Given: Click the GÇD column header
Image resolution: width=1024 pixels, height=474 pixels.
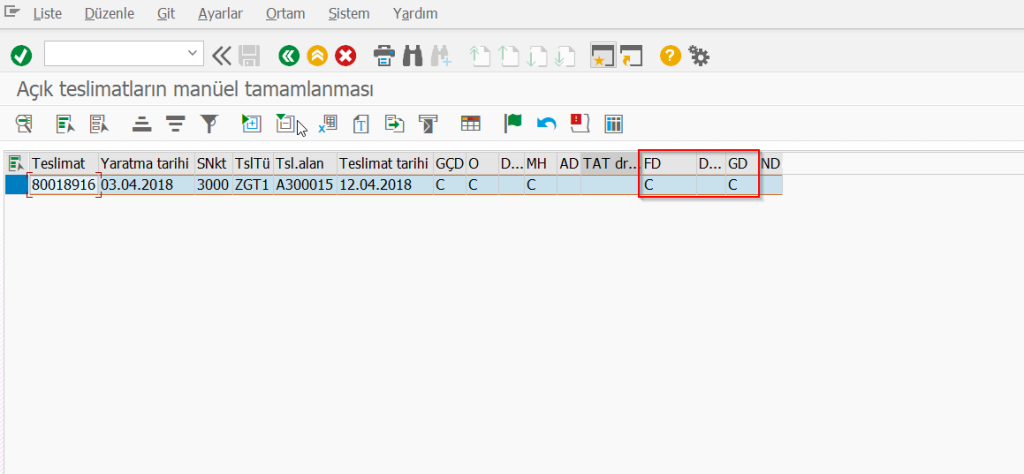Looking at the screenshot, I should (x=449, y=164).
